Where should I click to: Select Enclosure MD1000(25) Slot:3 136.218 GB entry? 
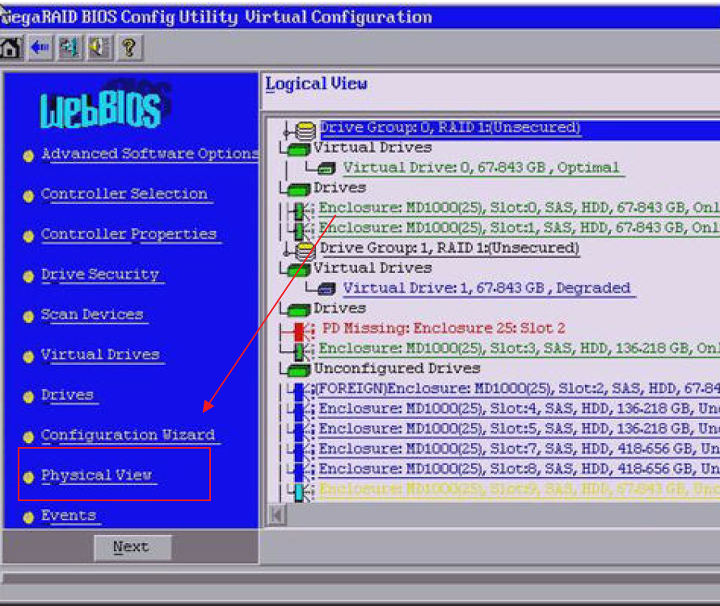tap(519, 349)
